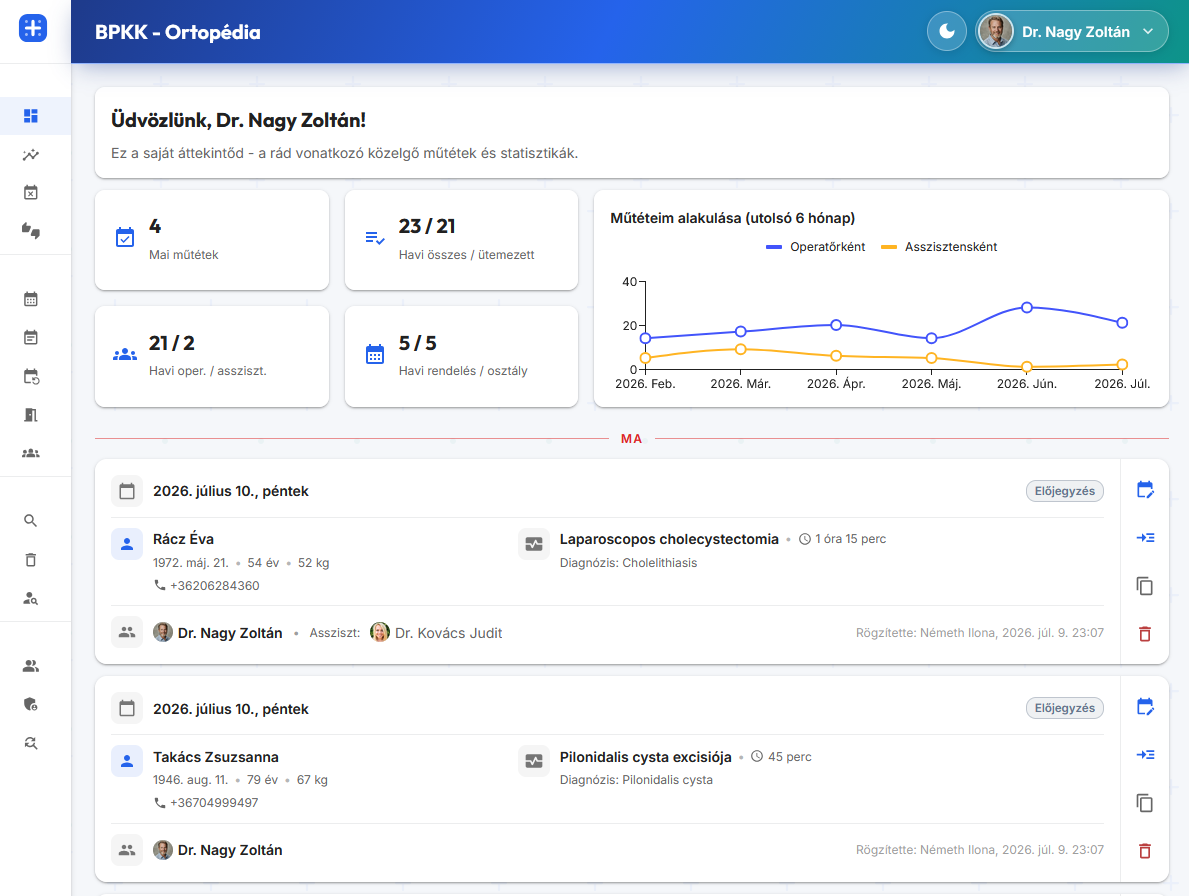Edit schedule icon for Rácz Éva surgery
The image size is (1189, 896).
1145,490
